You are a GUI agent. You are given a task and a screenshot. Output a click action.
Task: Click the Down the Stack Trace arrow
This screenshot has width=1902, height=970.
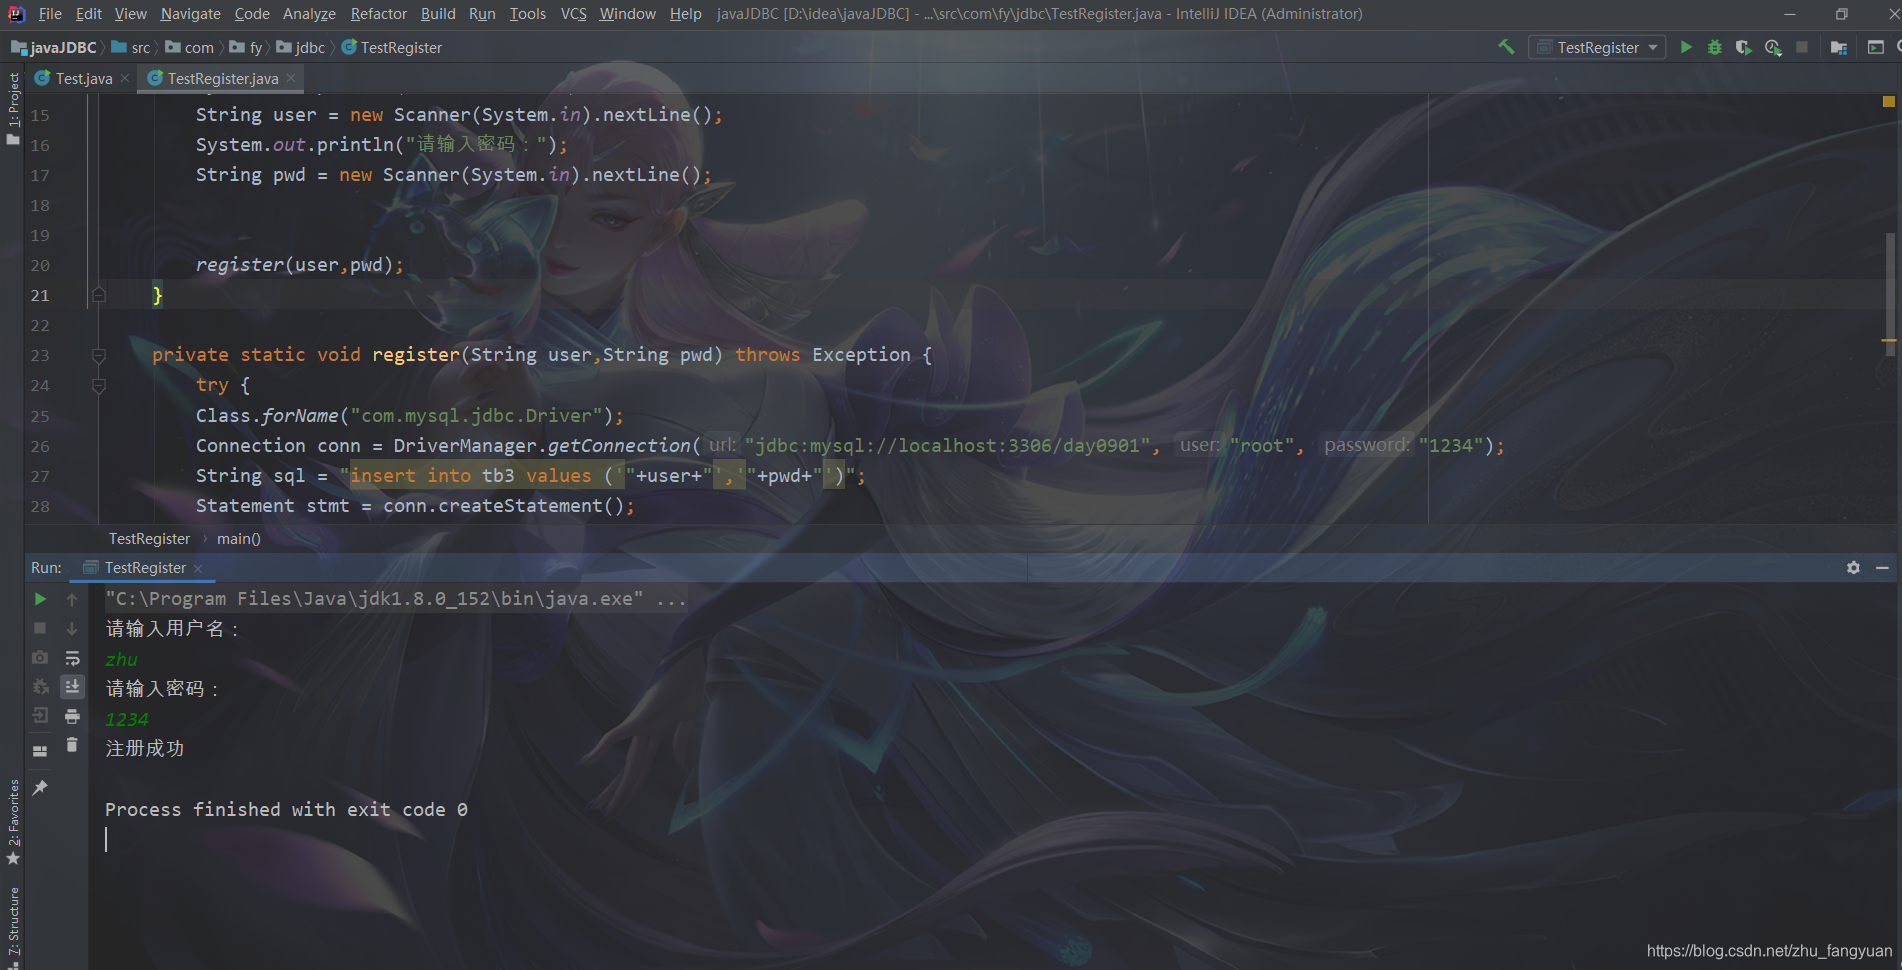pyautogui.click(x=72, y=628)
